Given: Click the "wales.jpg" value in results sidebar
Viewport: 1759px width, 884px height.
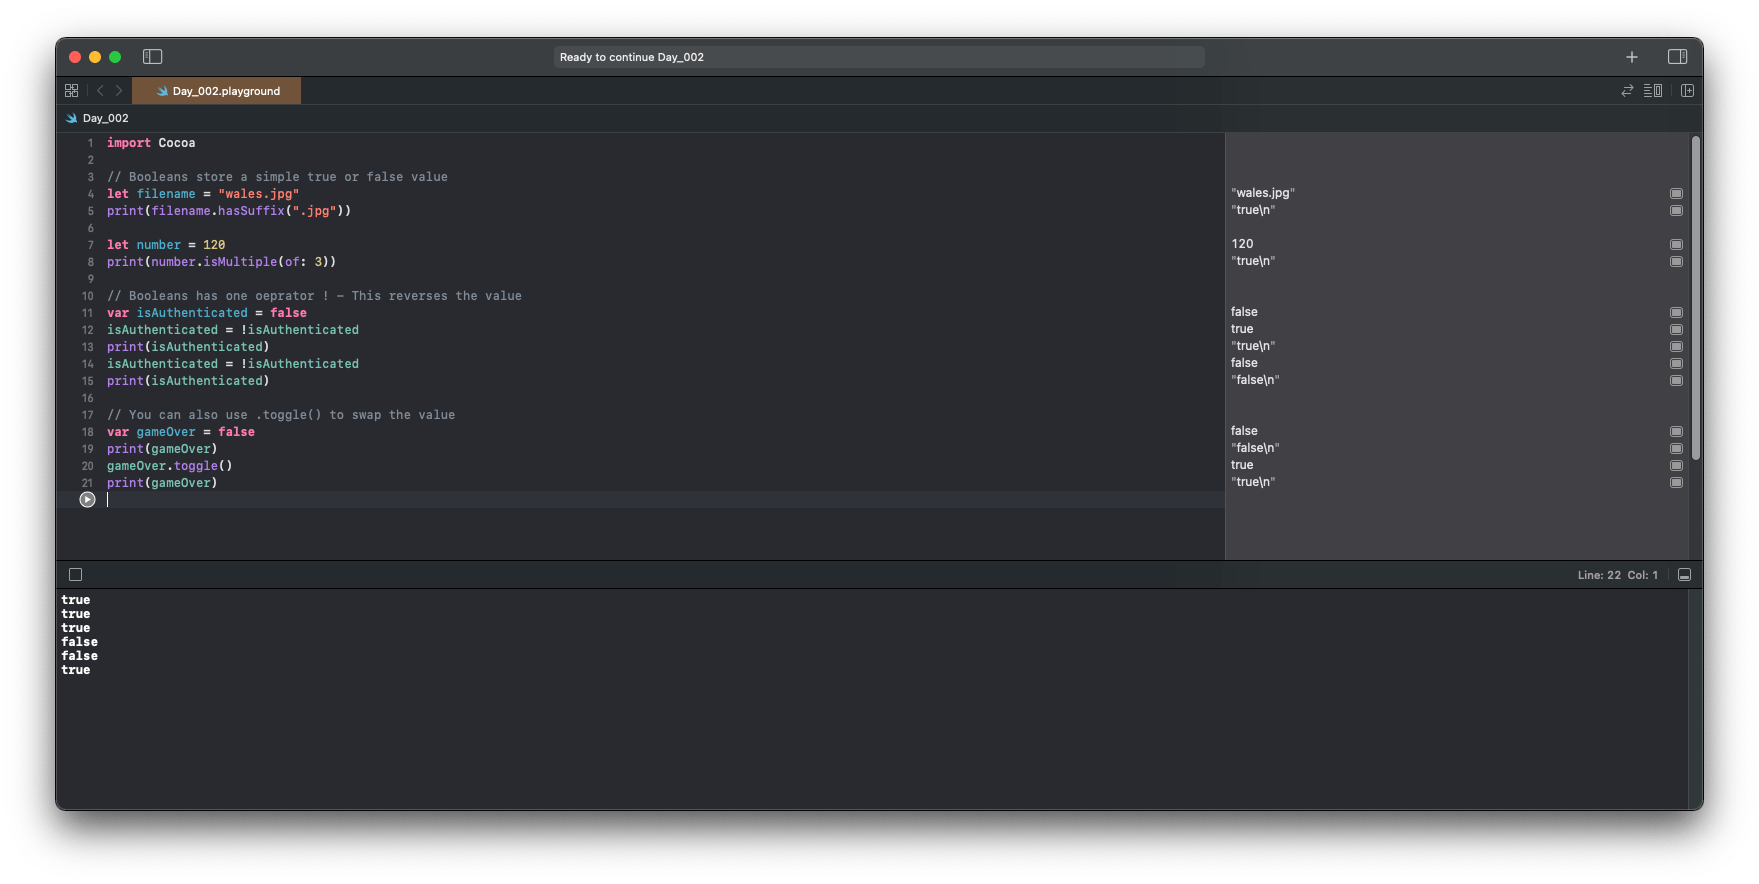Looking at the screenshot, I should point(1263,193).
